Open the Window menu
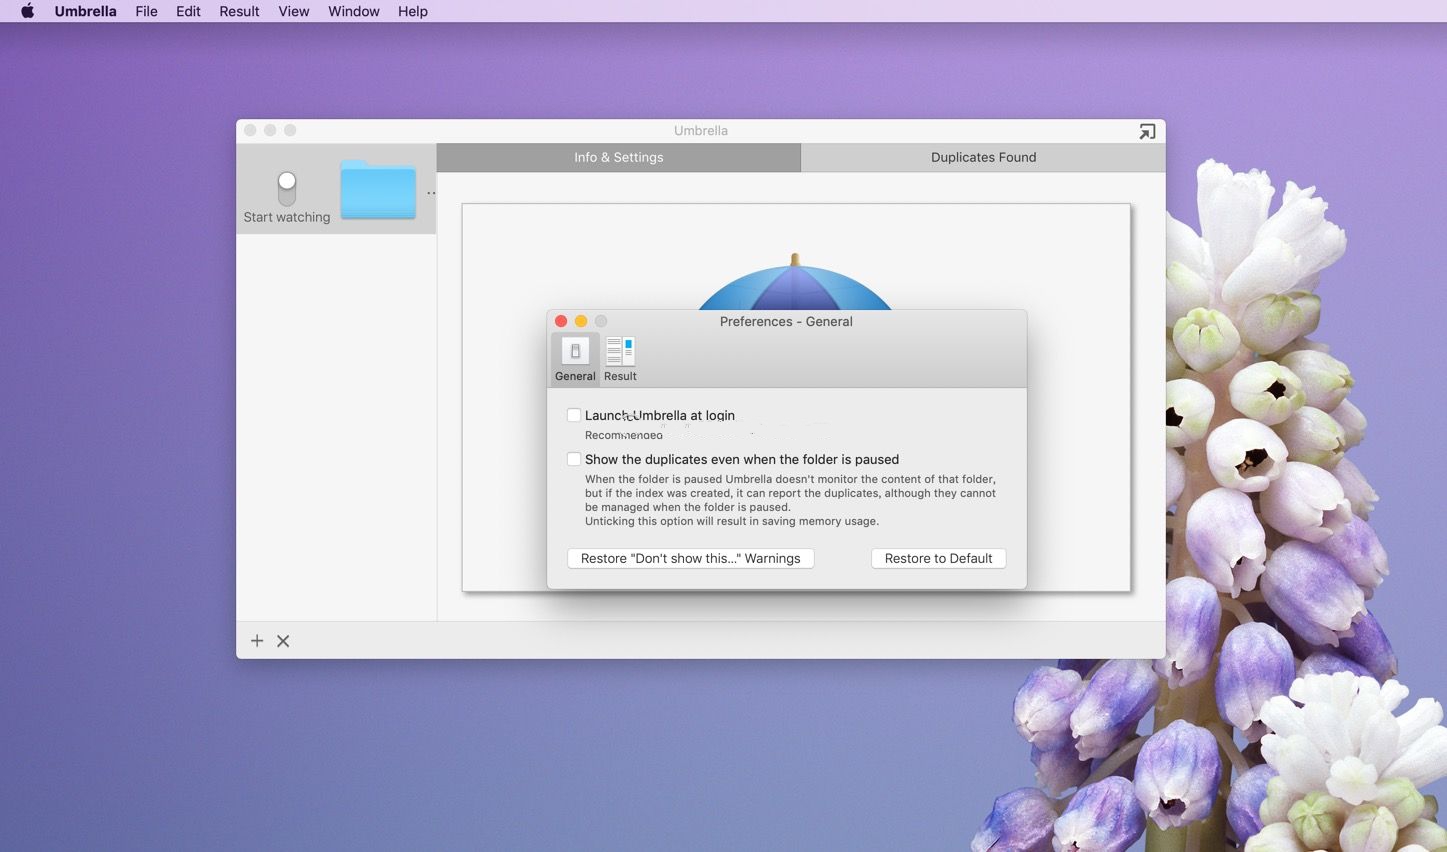This screenshot has height=852, width=1447. [354, 11]
